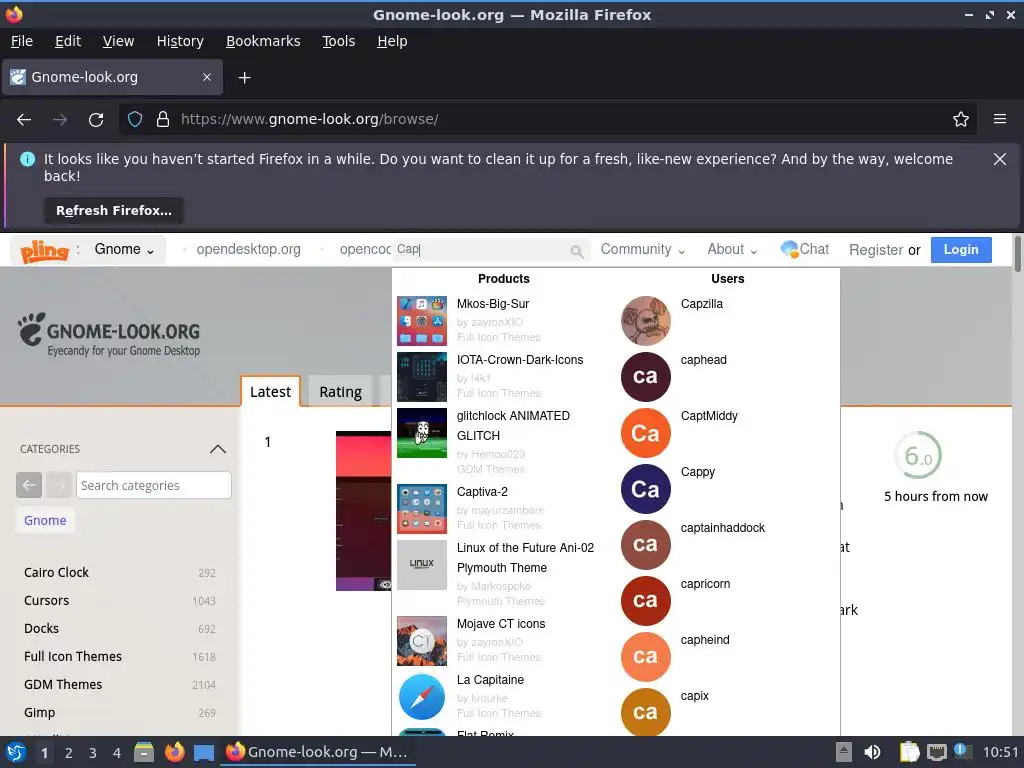Open the taskbar file manager icon
The image size is (1024, 768).
click(x=144, y=752)
